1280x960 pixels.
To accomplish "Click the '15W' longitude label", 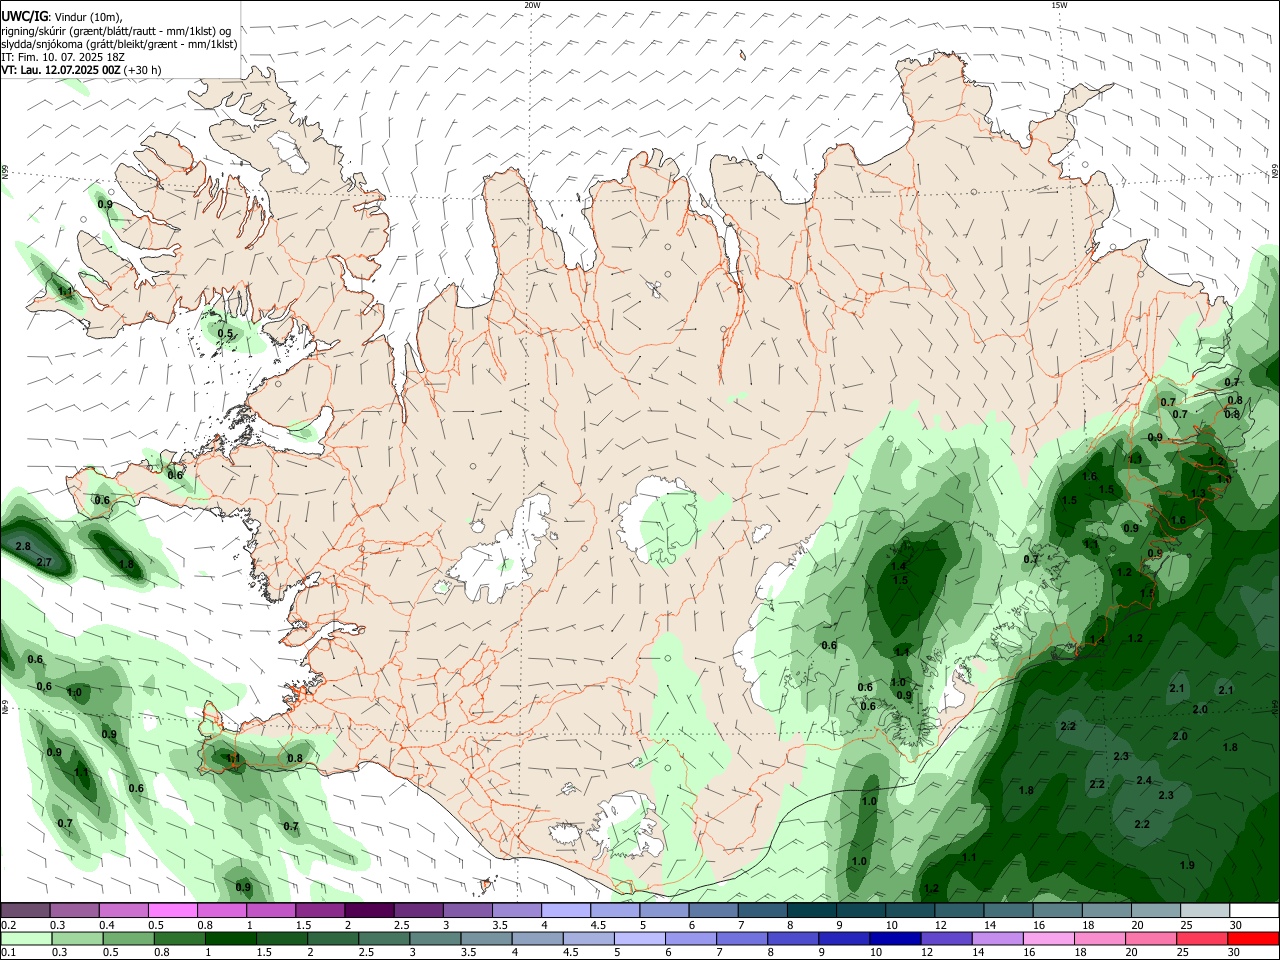I will pos(1059,5).
